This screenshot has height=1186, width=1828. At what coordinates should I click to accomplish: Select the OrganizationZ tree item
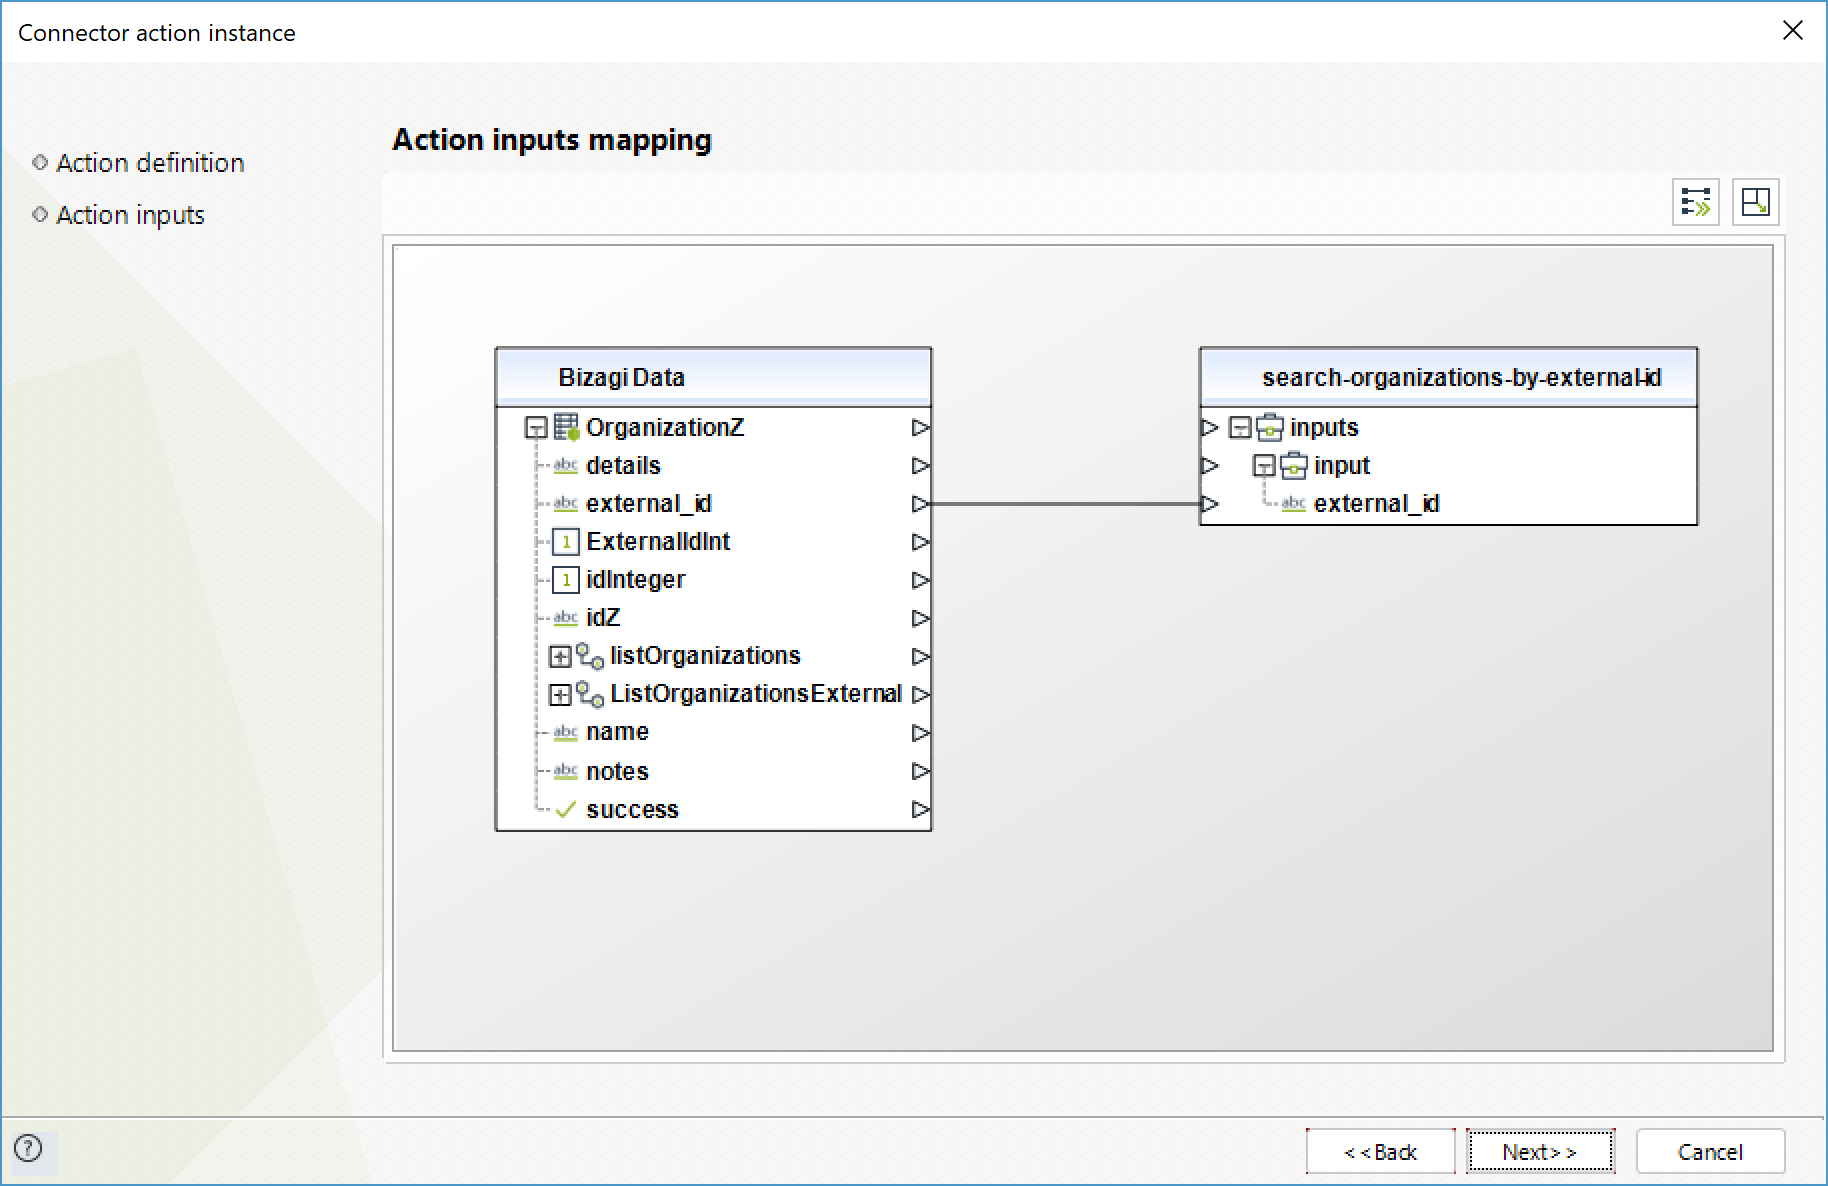[x=665, y=428]
